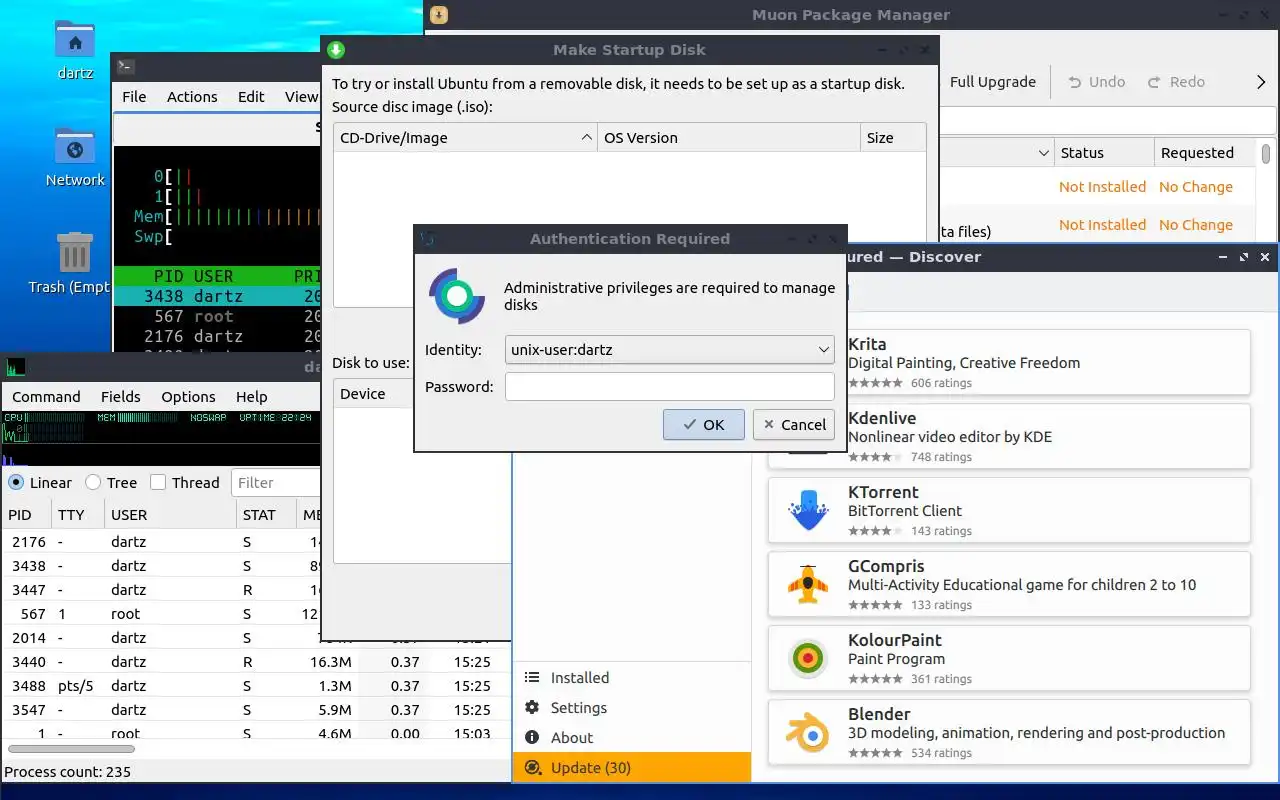Click the terminal window title bar icon
This screenshot has height=800, width=1280.
click(x=125, y=67)
